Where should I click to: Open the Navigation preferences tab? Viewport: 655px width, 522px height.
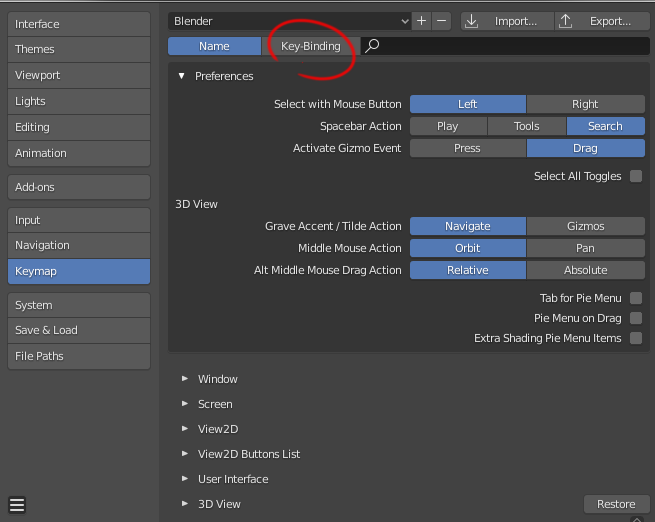[x=79, y=245]
